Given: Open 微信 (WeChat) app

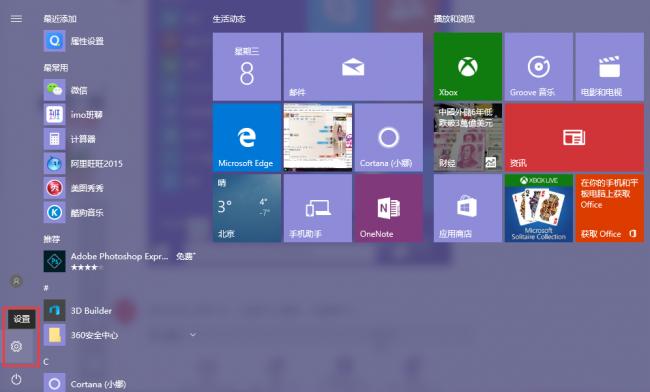Looking at the screenshot, I should [x=120, y=90].
